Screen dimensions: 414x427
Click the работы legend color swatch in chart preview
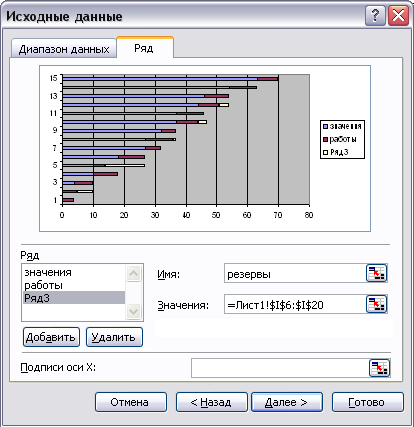[326, 140]
